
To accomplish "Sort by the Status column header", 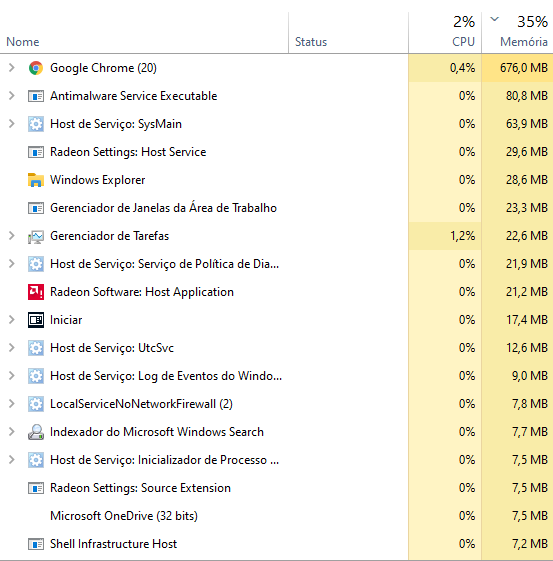I will tap(348, 33).
